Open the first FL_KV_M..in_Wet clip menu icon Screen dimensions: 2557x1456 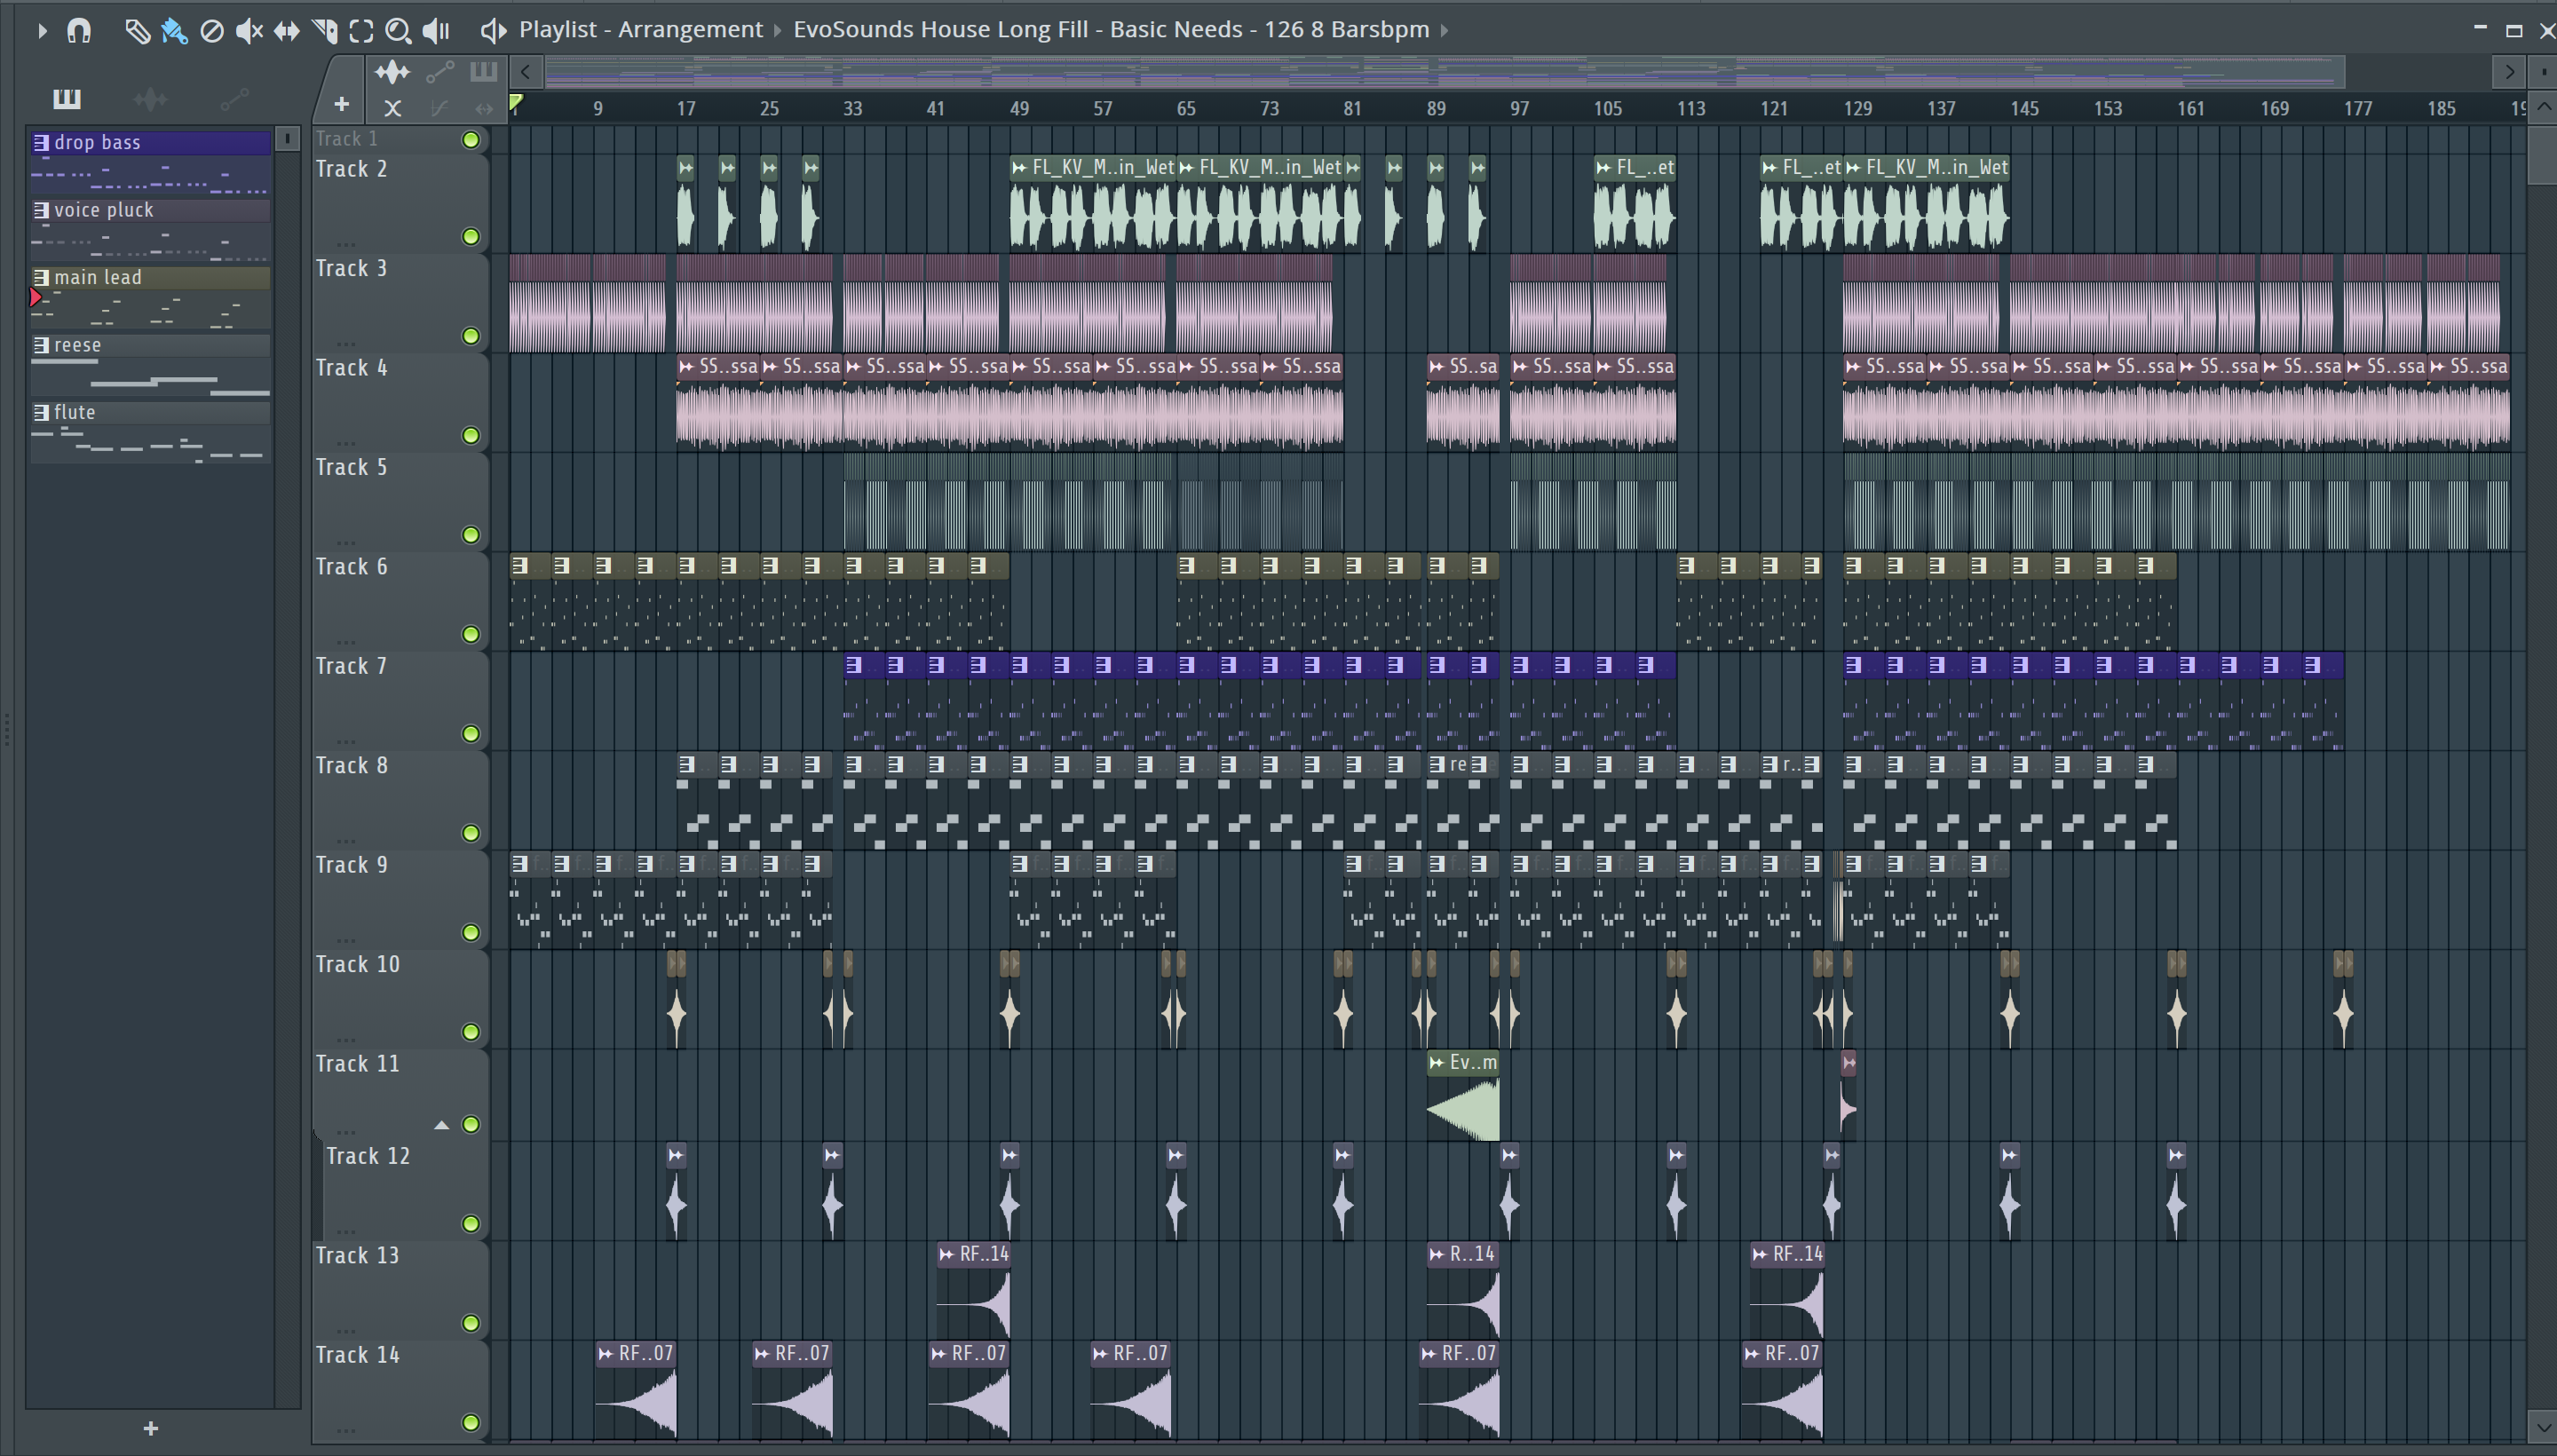1019,168
